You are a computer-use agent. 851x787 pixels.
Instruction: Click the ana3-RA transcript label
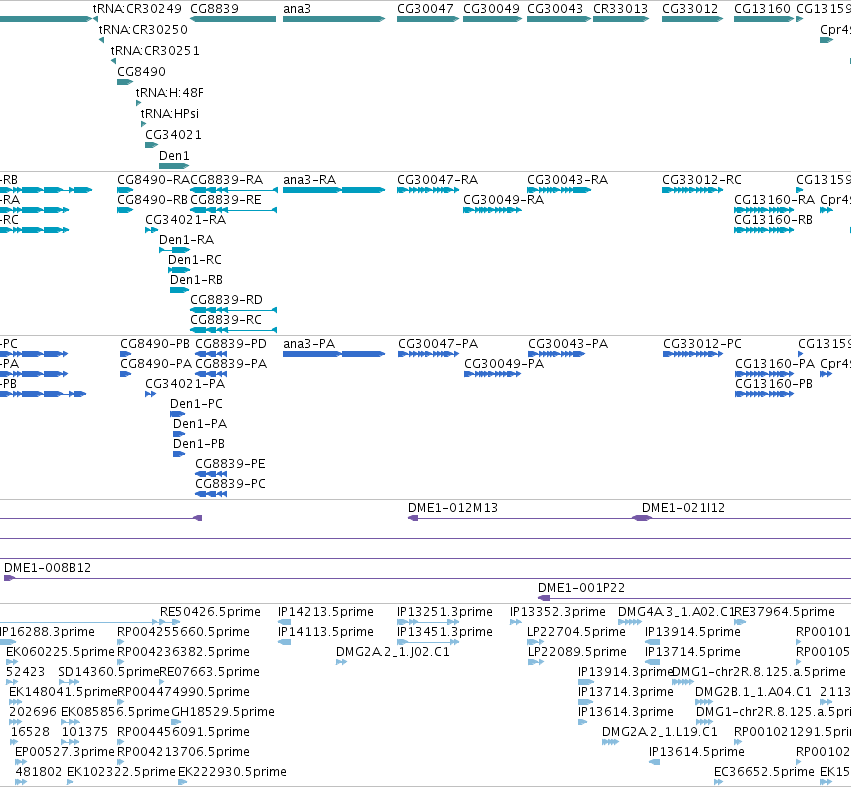coord(309,180)
